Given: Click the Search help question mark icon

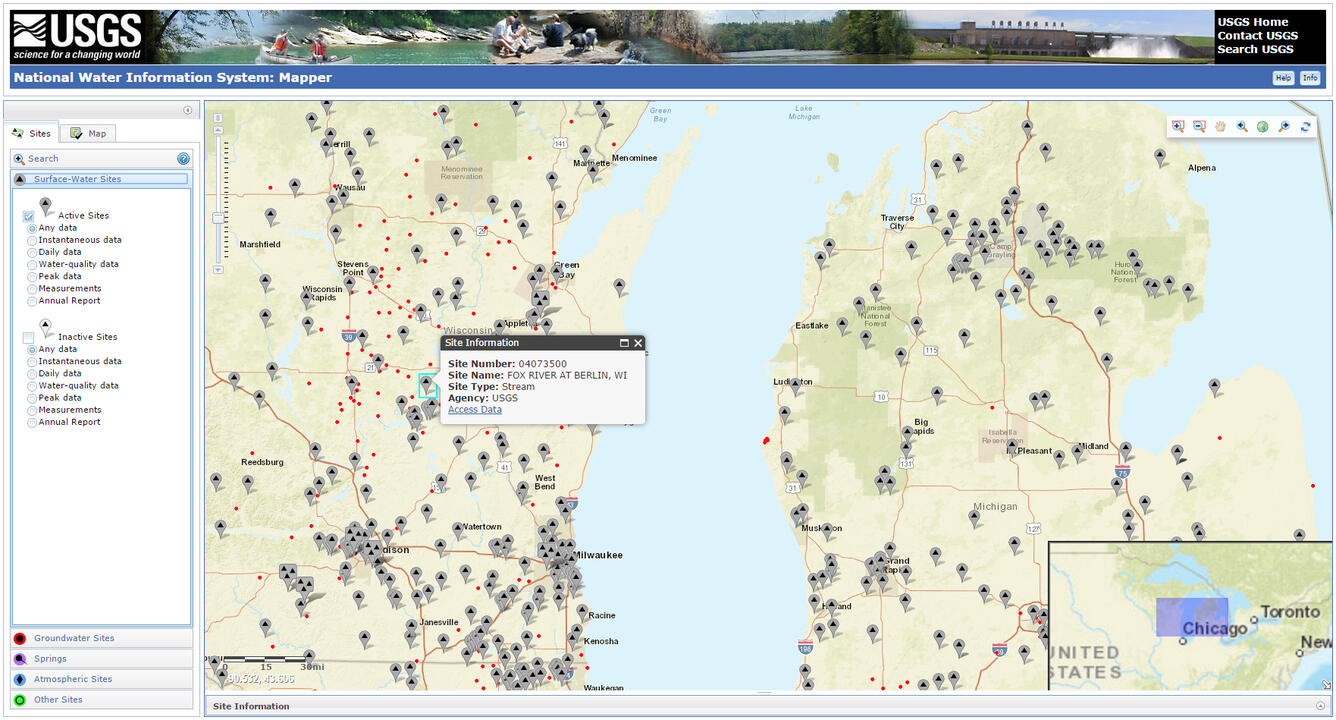Looking at the screenshot, I should 183,158.
